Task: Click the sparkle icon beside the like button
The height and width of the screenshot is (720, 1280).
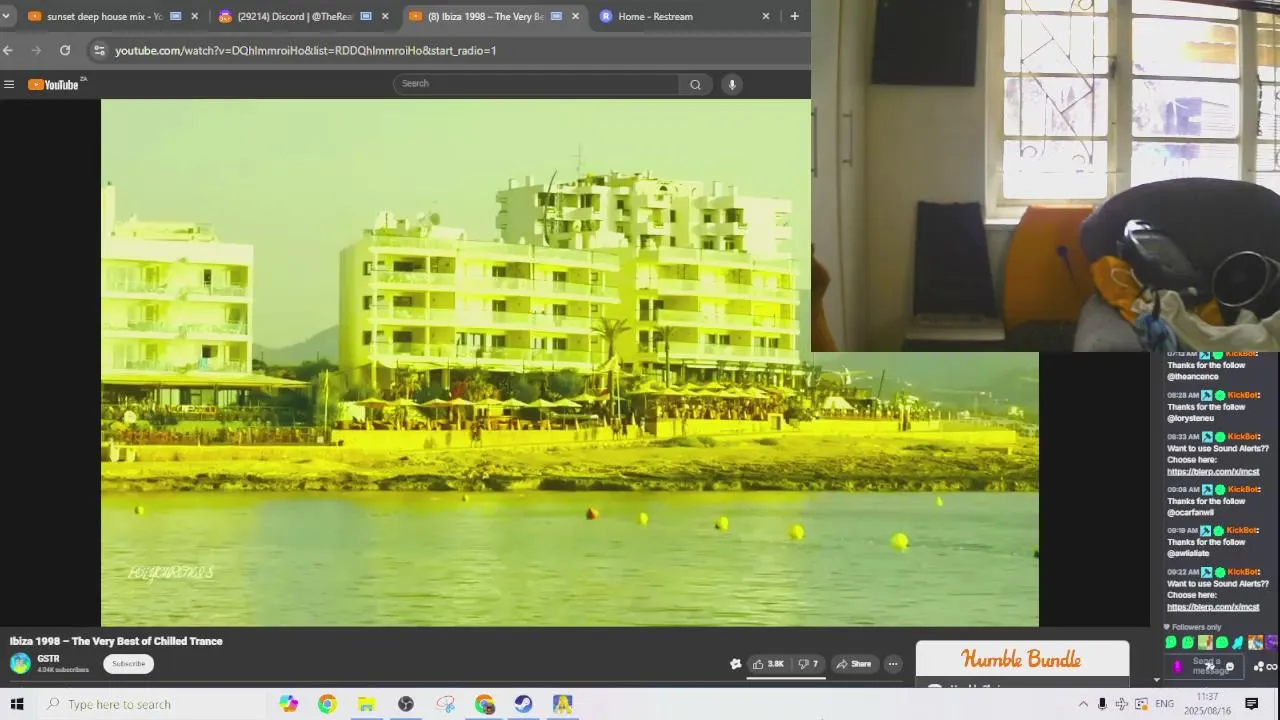Action: click(736, 664)
